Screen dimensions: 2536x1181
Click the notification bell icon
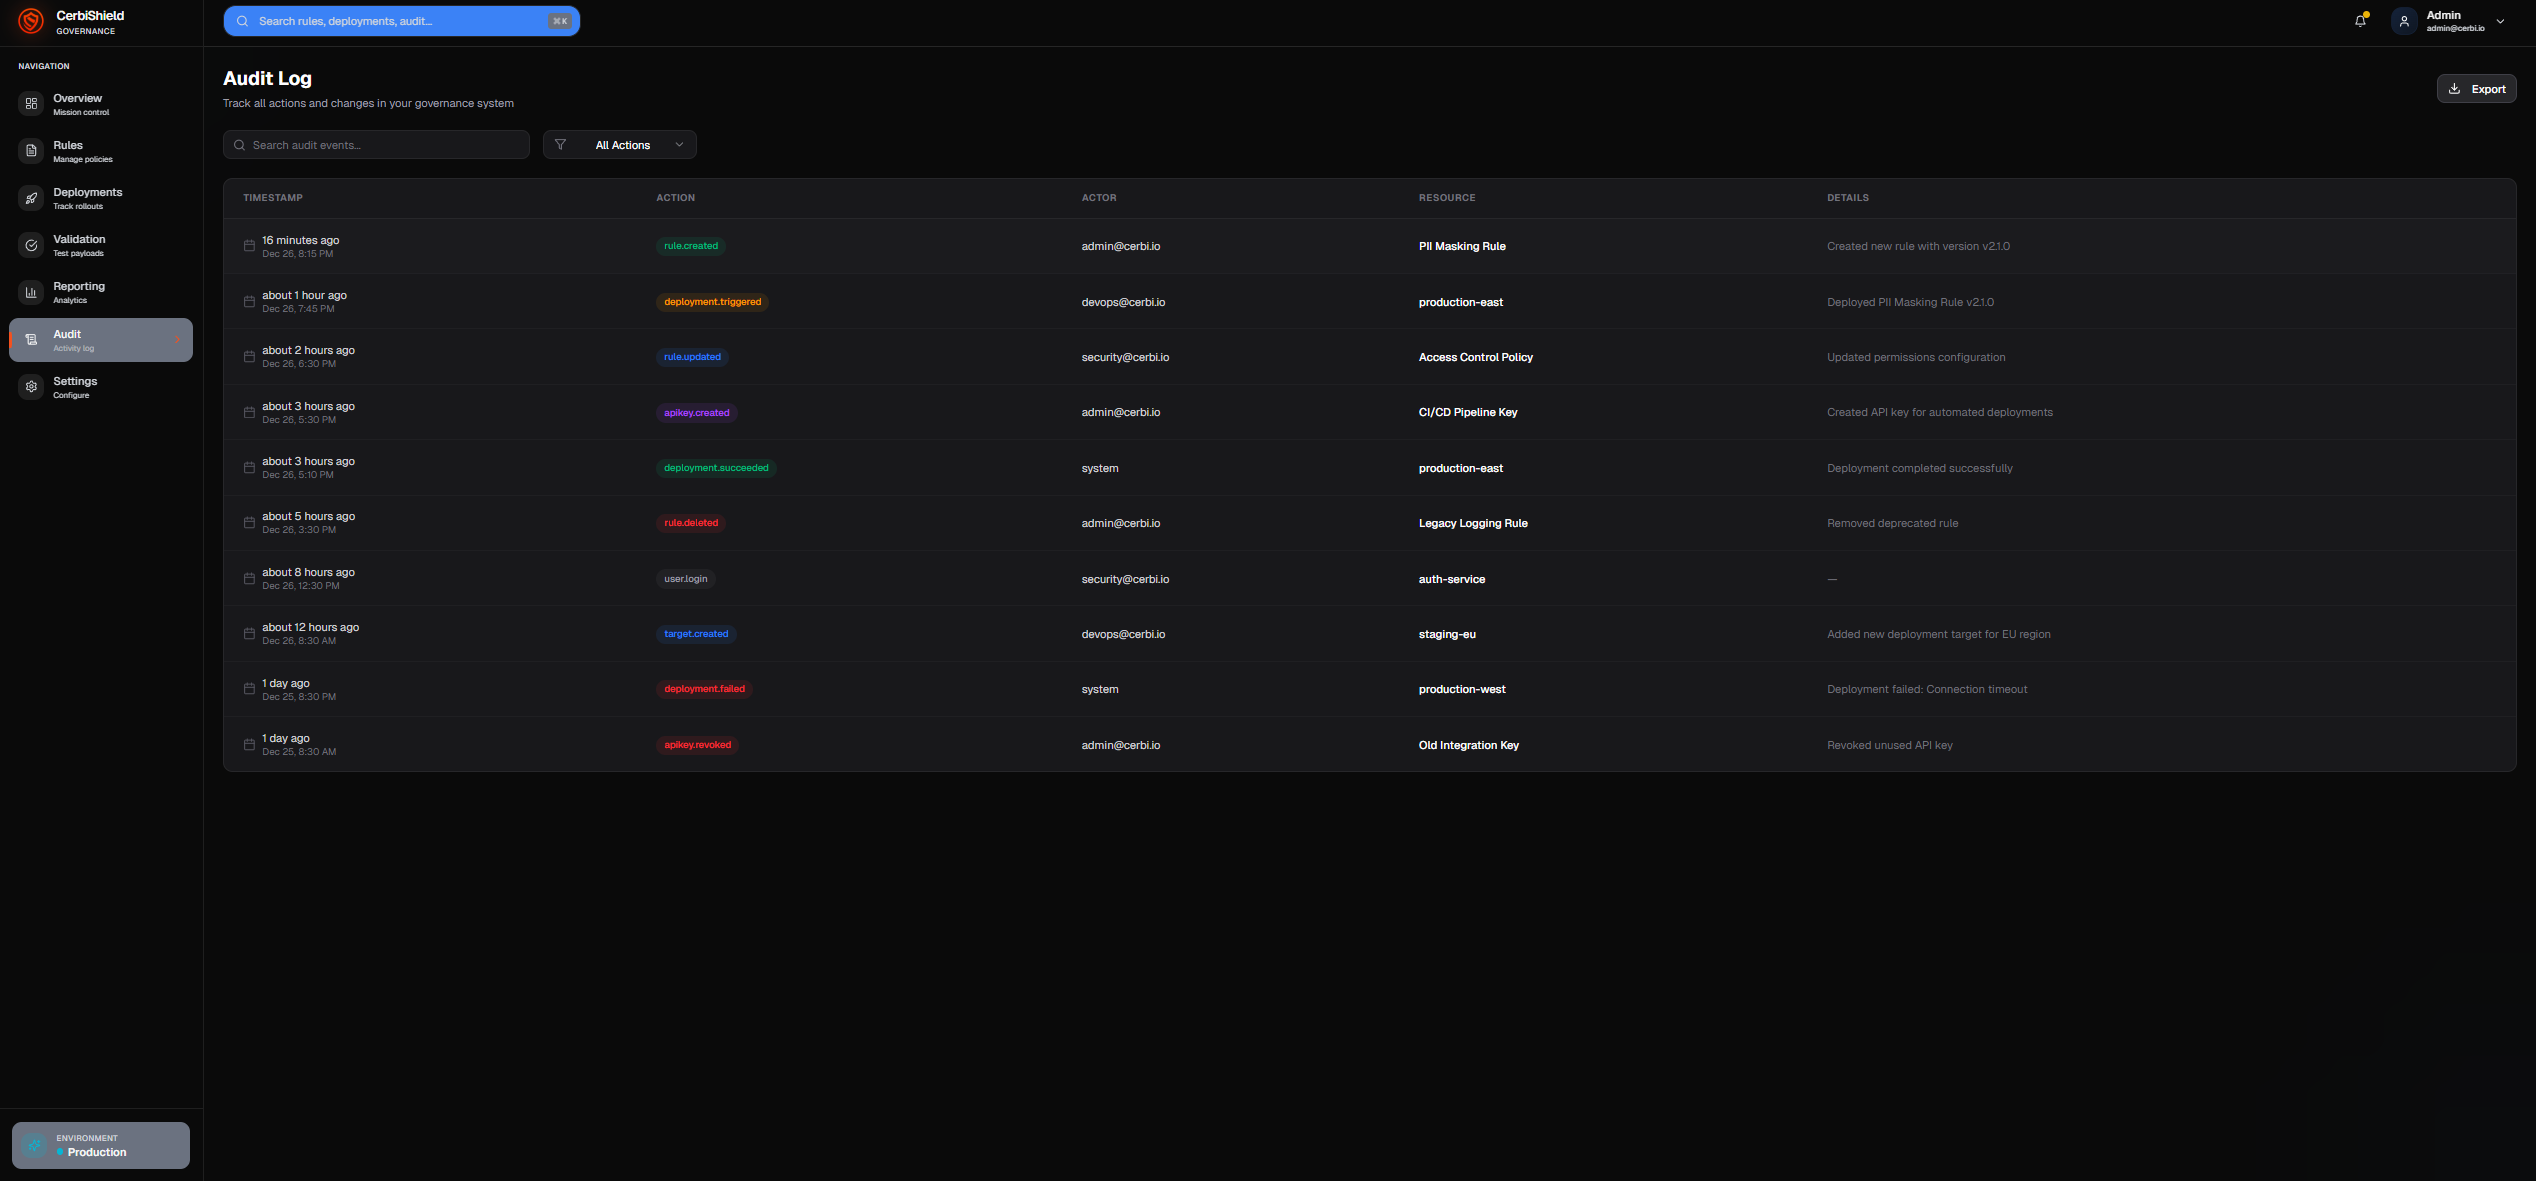click(x=2360, y=21)
